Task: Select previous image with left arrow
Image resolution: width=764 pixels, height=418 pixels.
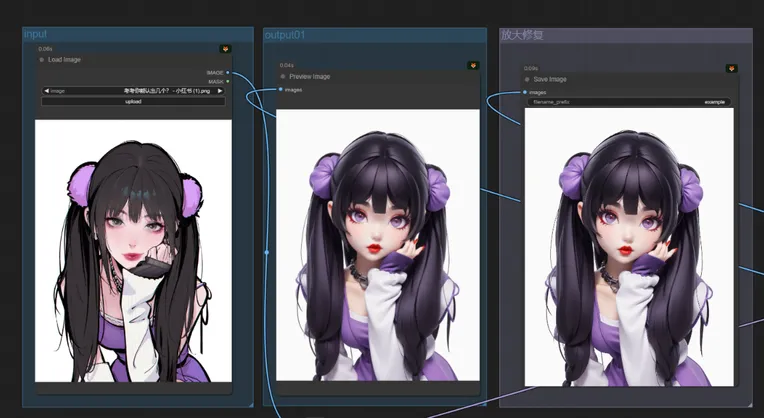Action: pos(46,91)
